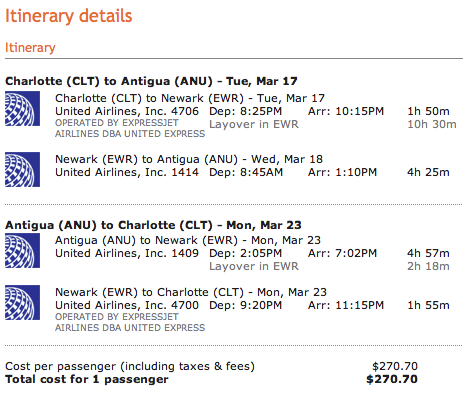The width and height of the screenshot is (463, 399).
Task: Click departure time 8:25PM
Action: pyautogui.click(x=261, y=111)
